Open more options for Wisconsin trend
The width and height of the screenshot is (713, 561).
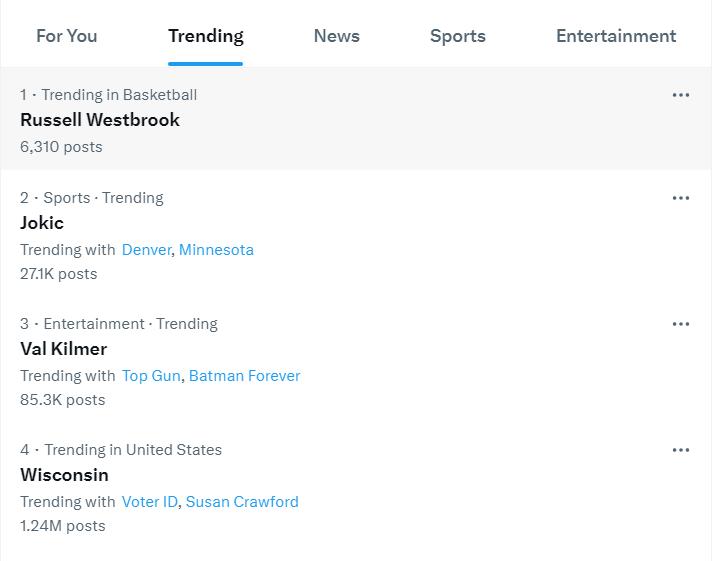[681, 450]
